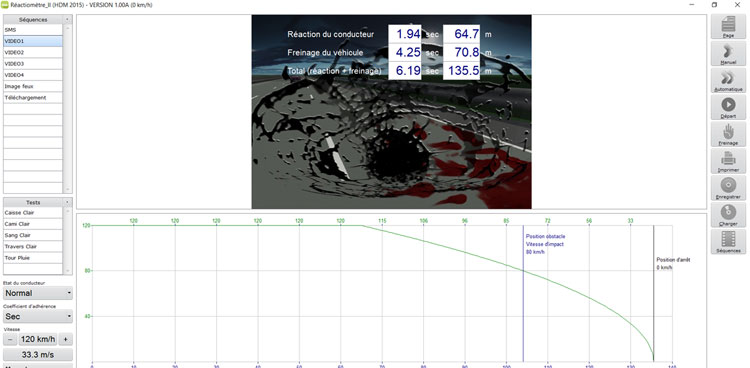This screenshot has width=750, height=368.
Task: Click the reaction distance 64.7 m value
Action: (462, 34)
